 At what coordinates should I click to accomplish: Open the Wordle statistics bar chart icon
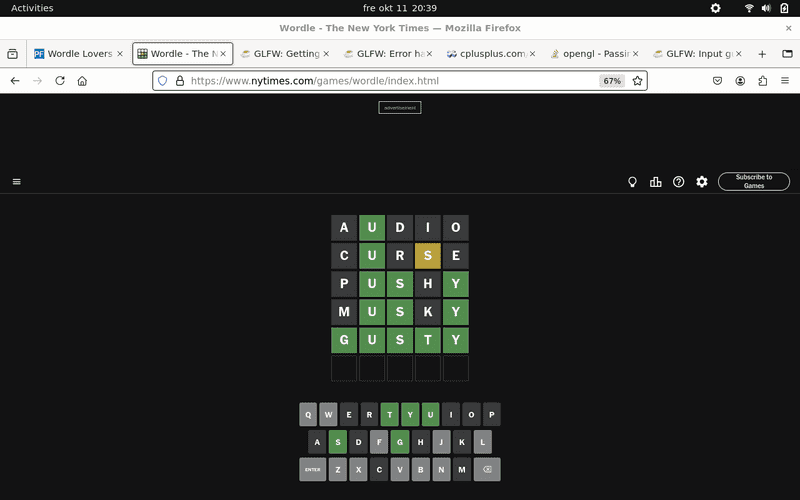click(656, 182)
